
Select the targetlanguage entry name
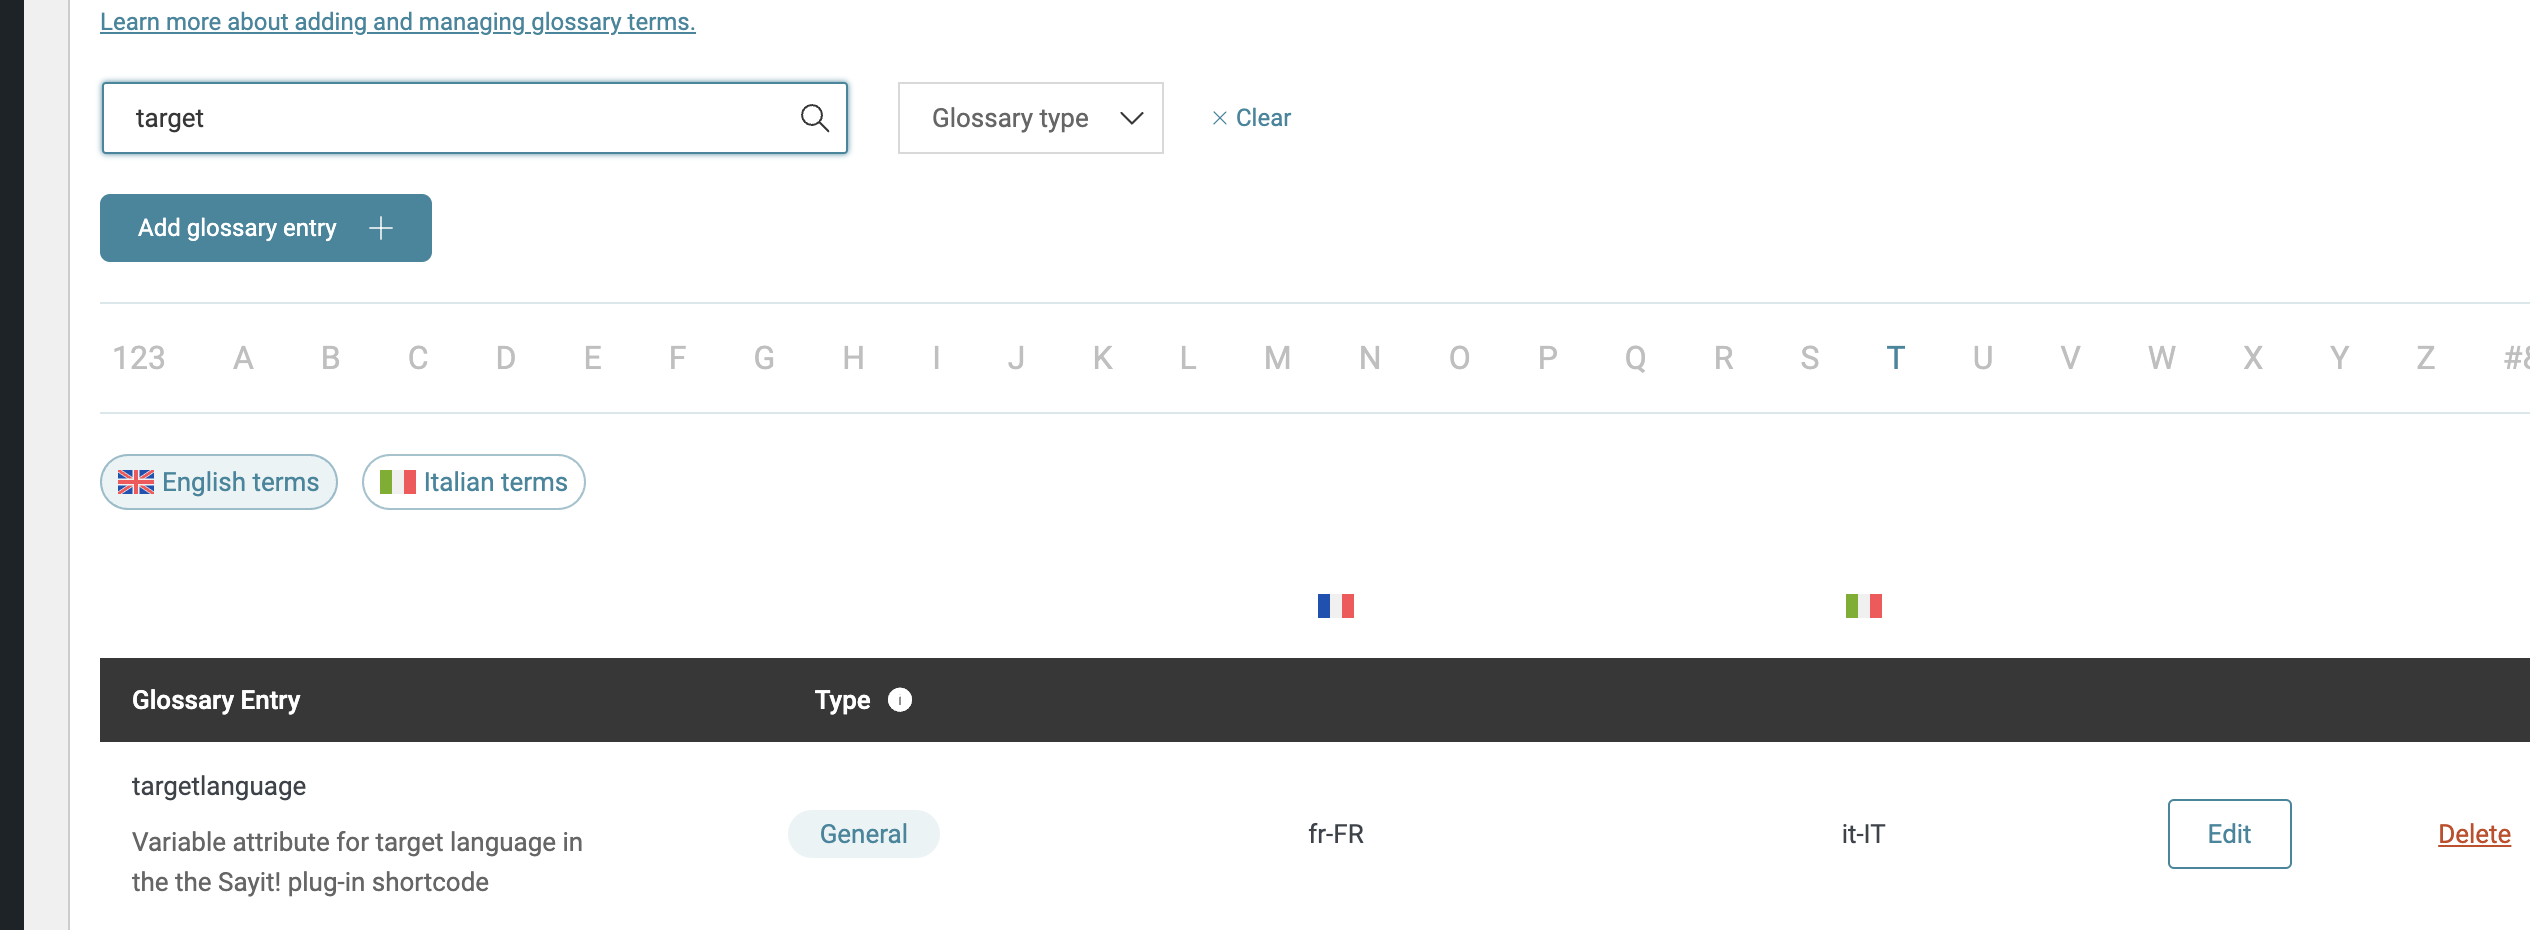point(219,786)
